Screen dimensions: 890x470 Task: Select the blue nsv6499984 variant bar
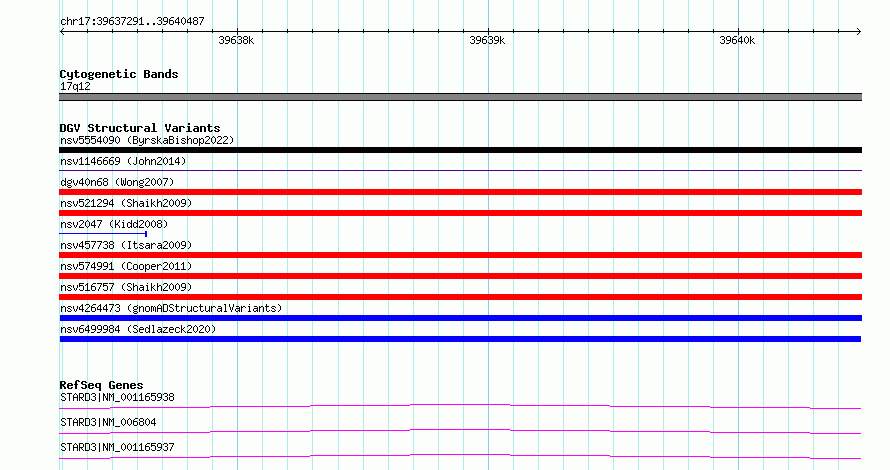click(460, 339)
